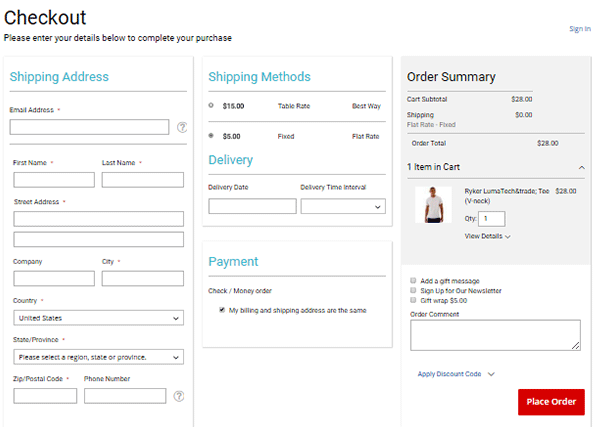
Task: Click the help icon beside Email Address
Action: [182, 127]
